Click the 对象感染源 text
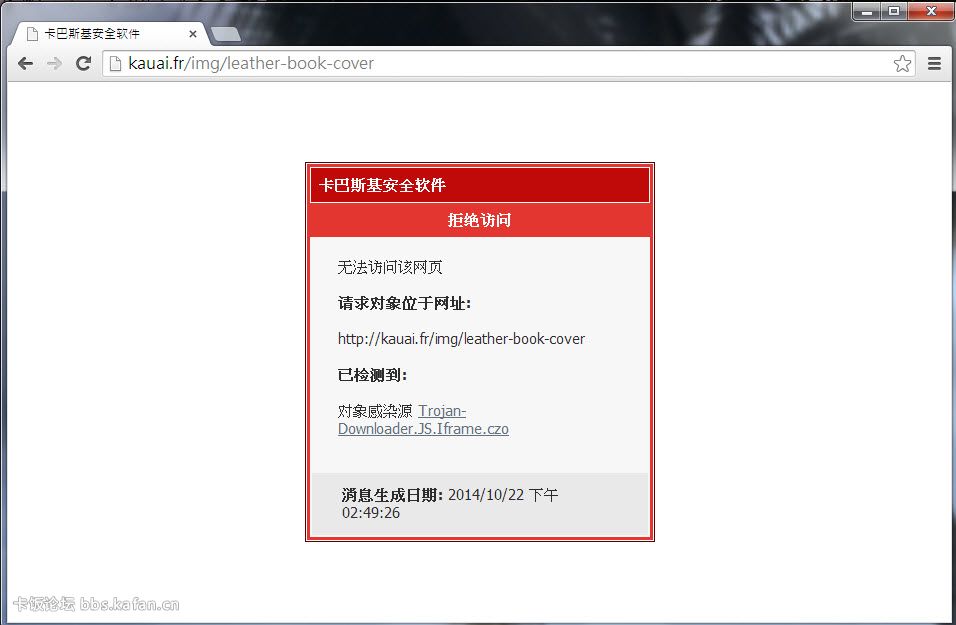Screen dimensions: 956x625 pyautogui.click(x=375, y=411)
